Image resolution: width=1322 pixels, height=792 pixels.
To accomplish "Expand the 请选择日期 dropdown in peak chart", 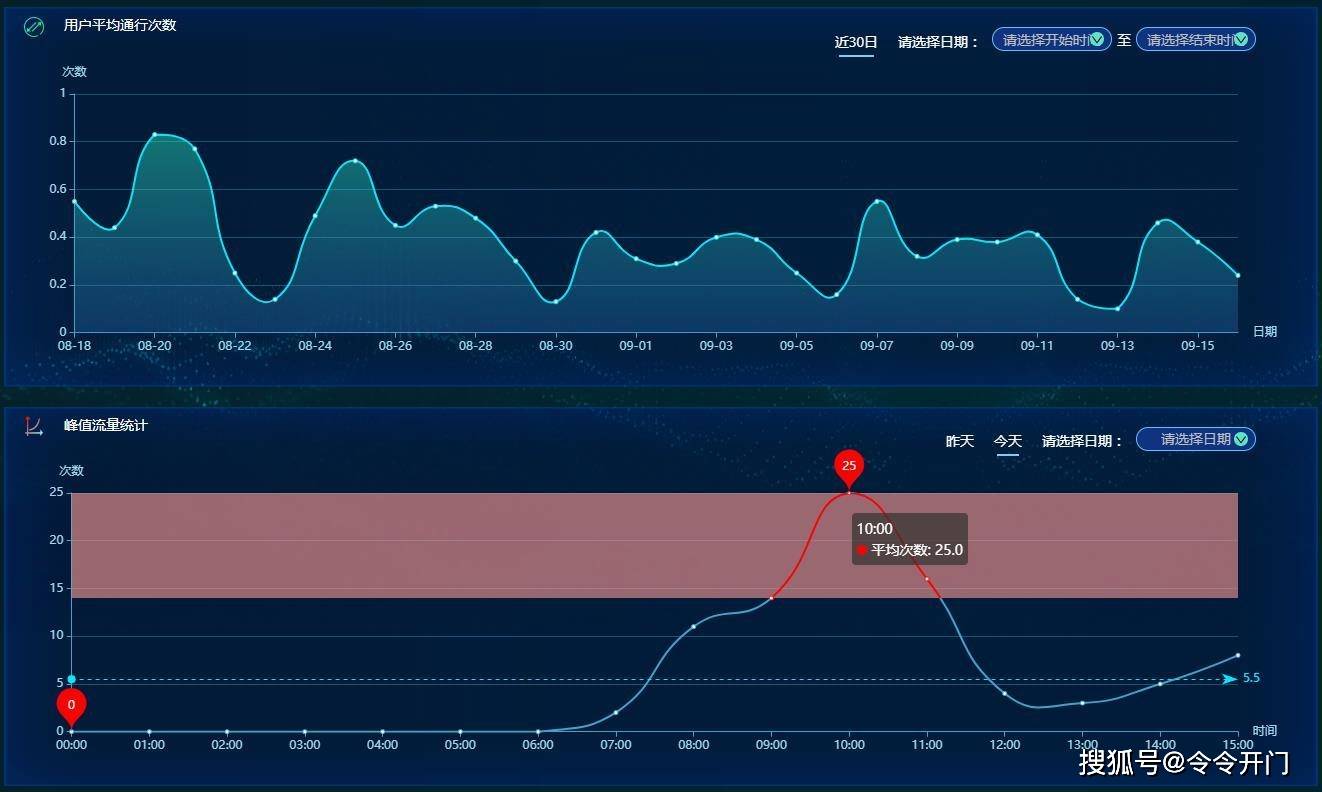I will [1194, 439].
